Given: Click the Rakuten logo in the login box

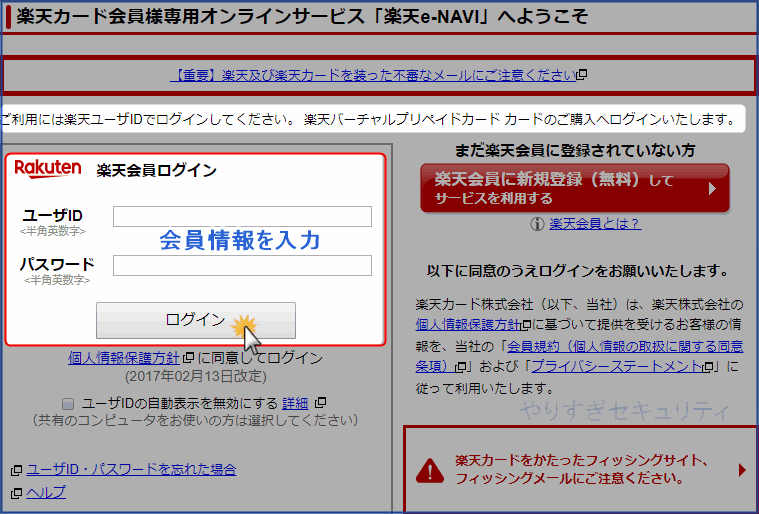Looking at the screenshot, I should point(48,169).
